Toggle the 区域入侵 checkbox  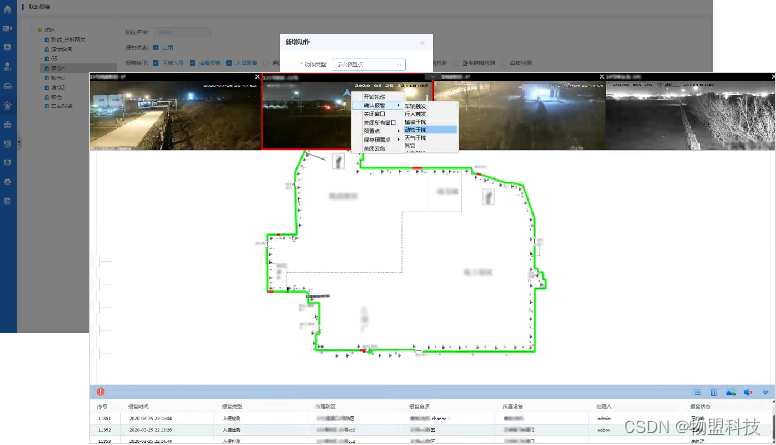coord(156,63)
